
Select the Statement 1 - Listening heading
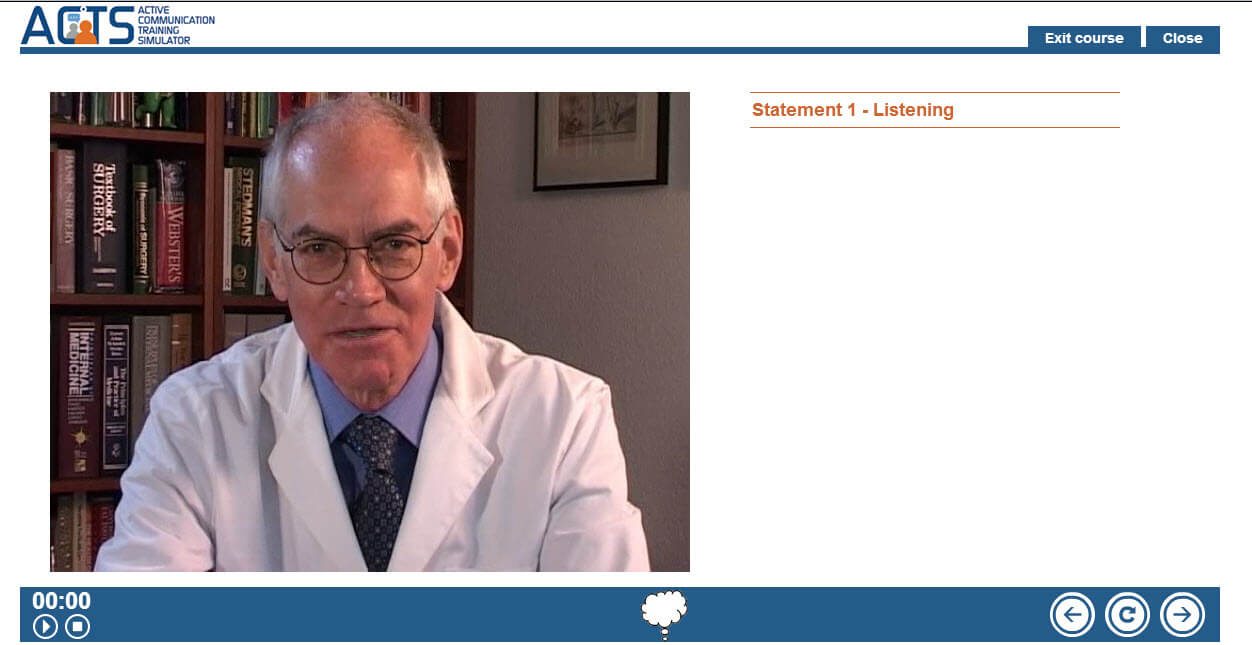click(x=852, y=110)
